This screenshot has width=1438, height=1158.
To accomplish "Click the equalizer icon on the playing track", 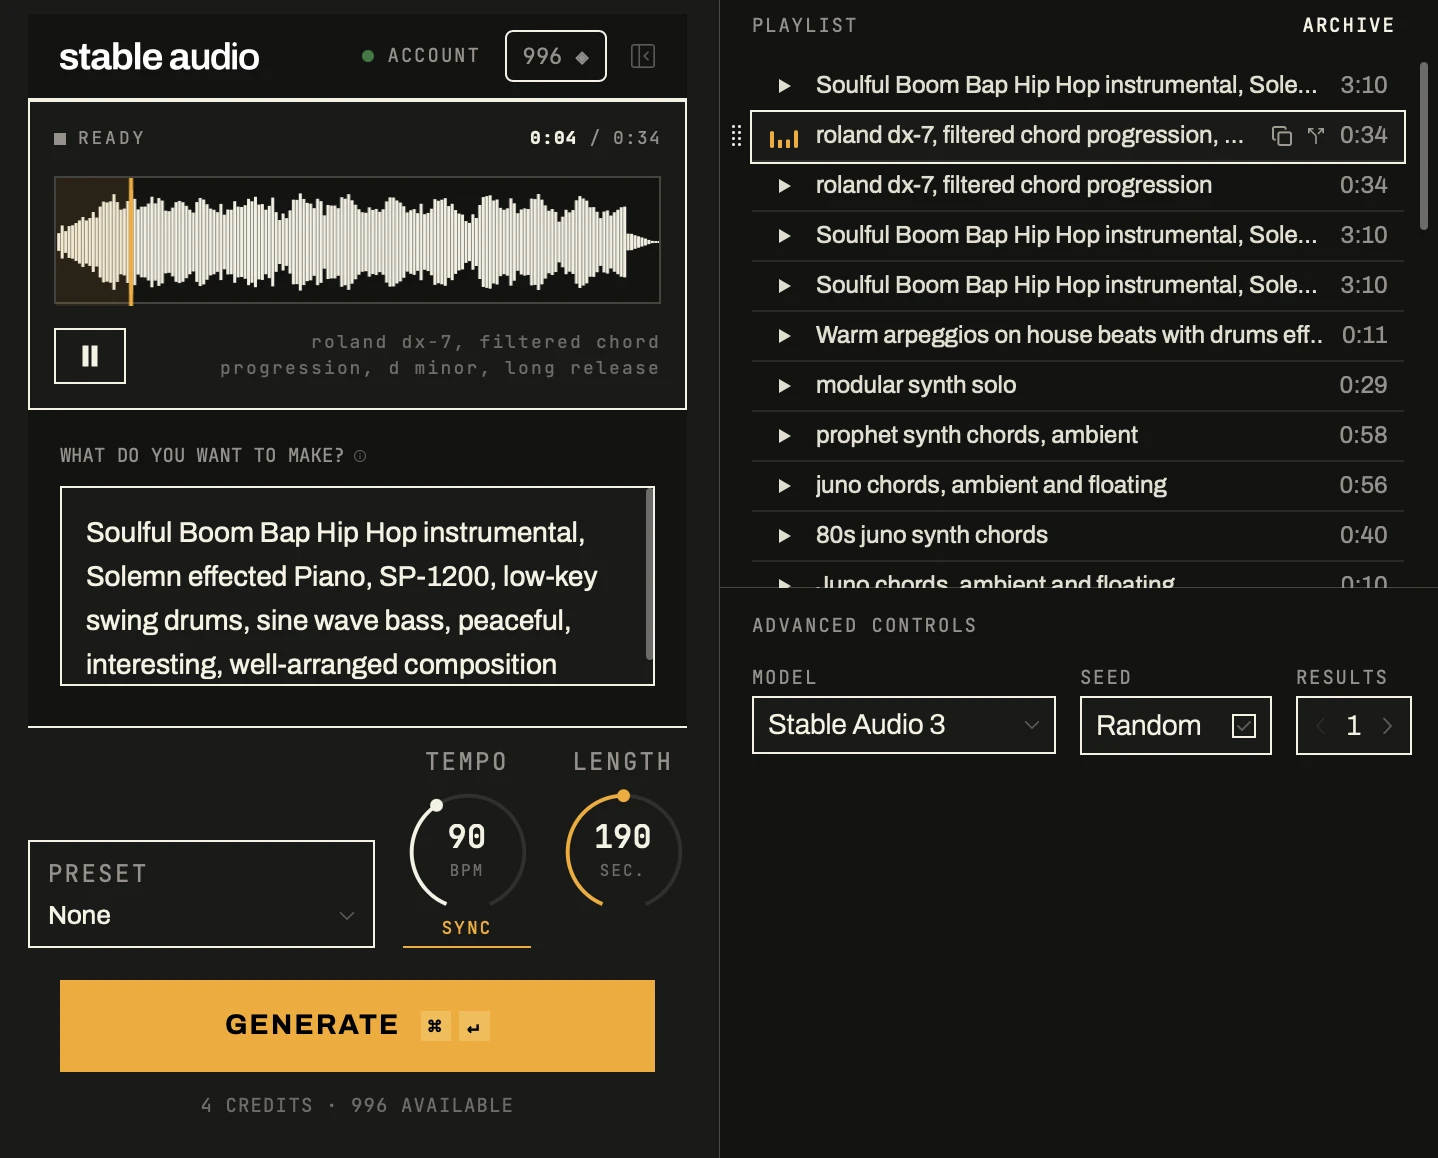I will (784, 138).
